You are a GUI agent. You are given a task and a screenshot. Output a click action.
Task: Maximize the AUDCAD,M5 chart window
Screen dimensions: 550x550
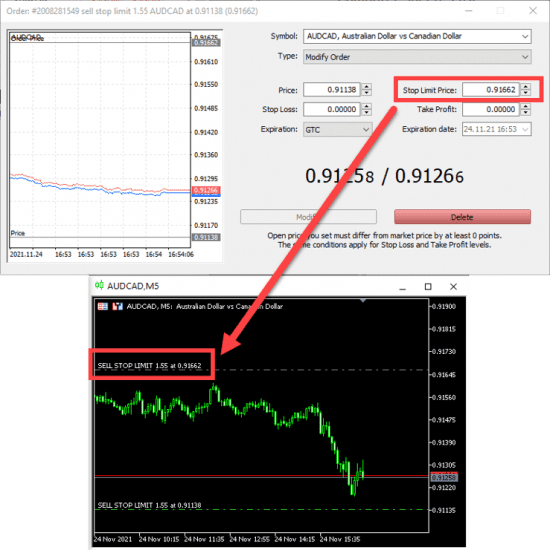(x=428, y=287)
